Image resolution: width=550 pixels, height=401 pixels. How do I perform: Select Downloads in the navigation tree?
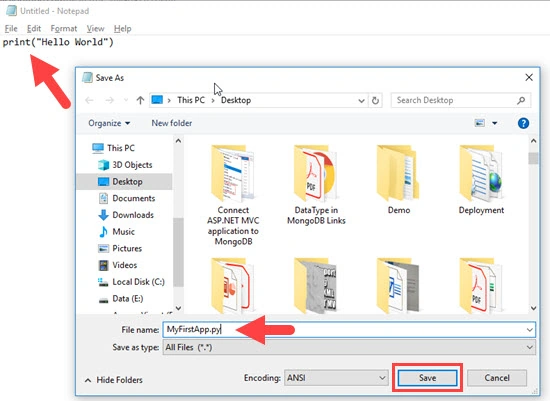pos(126,215)
